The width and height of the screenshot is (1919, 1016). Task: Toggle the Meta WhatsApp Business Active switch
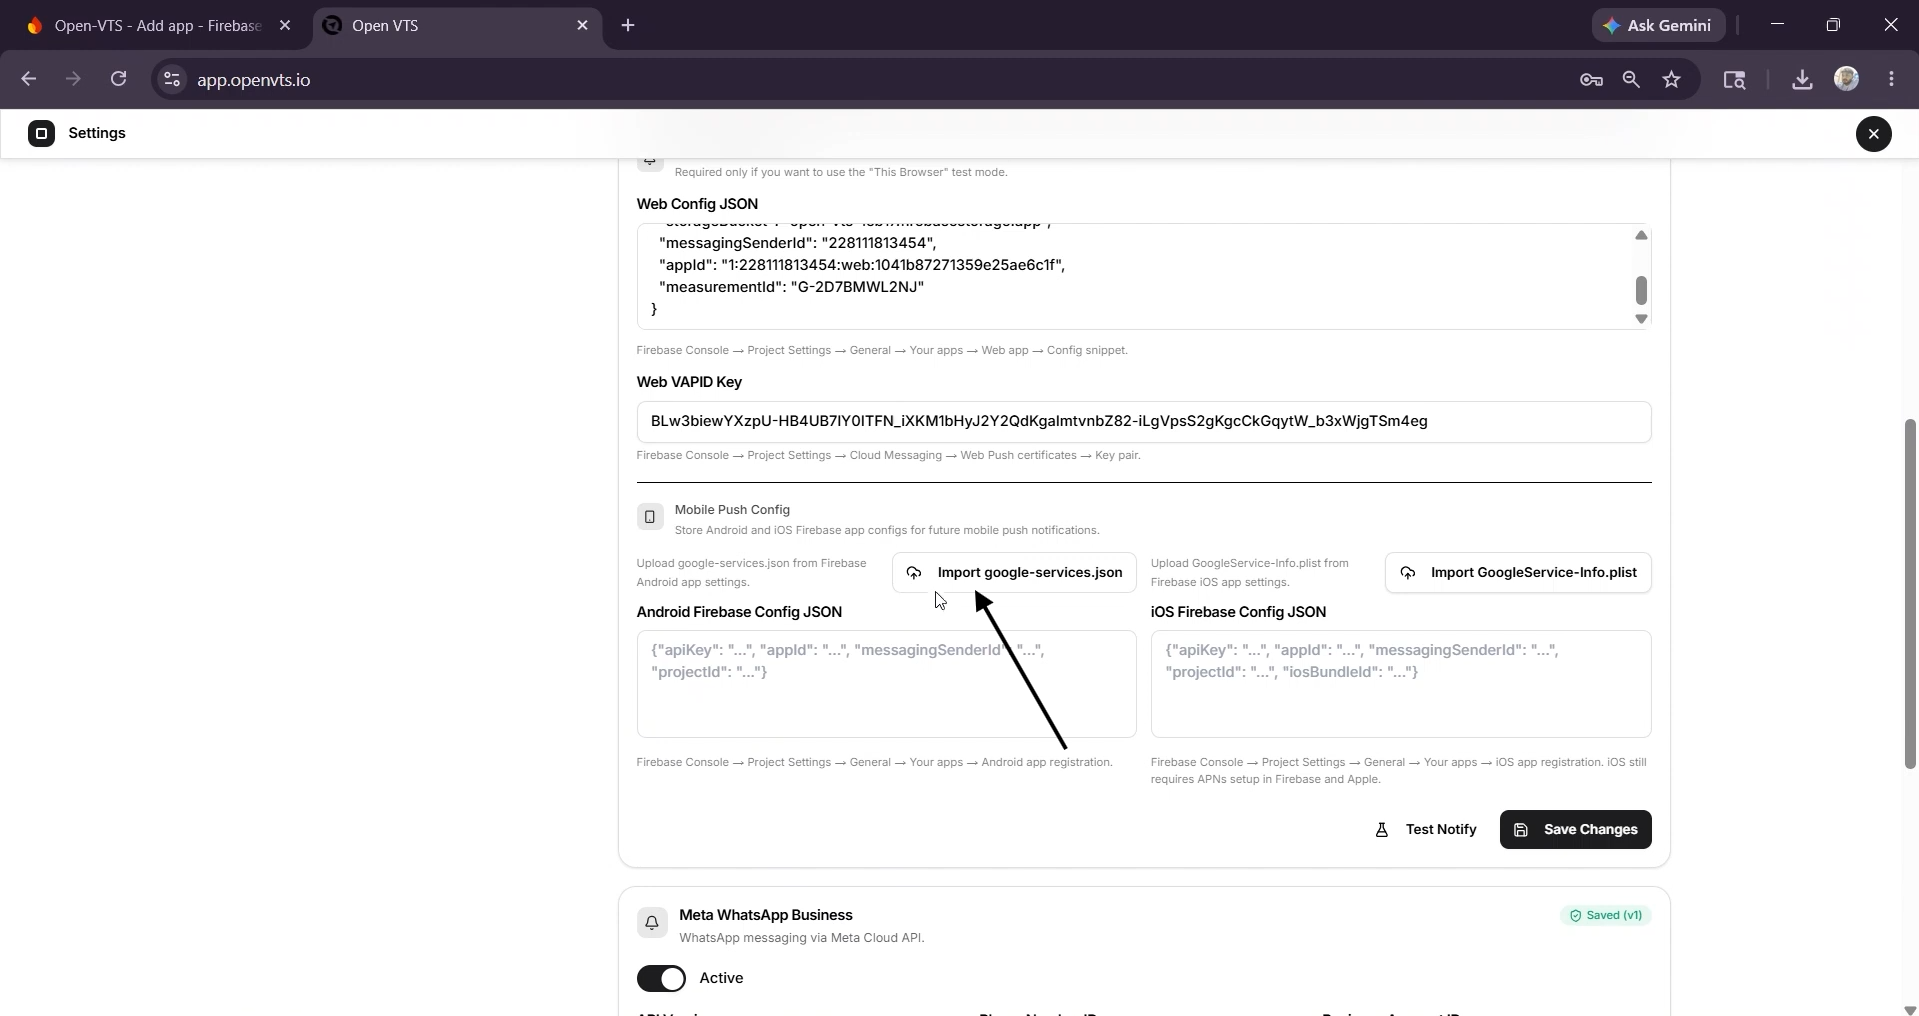661,978
